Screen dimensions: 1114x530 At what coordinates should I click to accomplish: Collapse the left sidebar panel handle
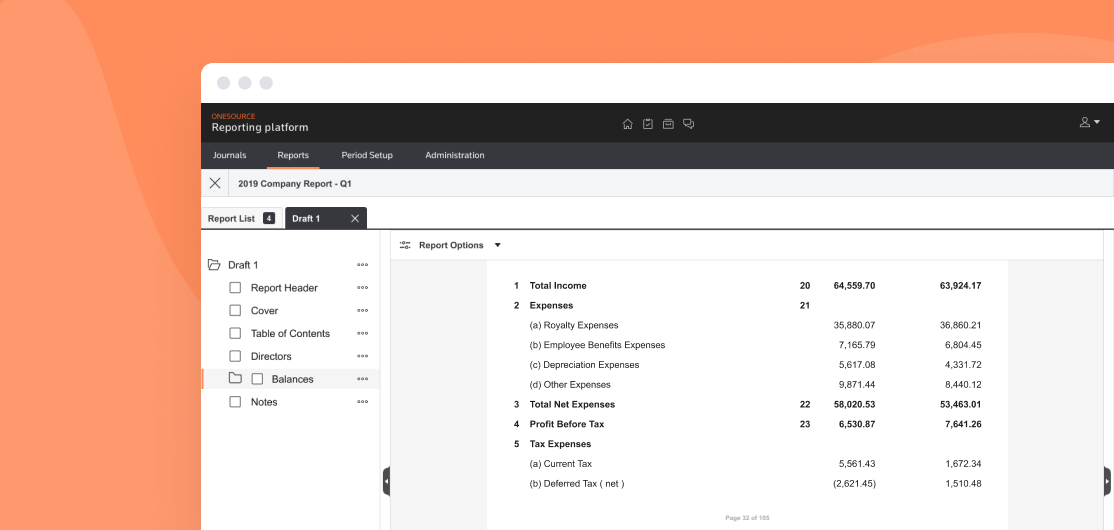(x=386, y=481)
